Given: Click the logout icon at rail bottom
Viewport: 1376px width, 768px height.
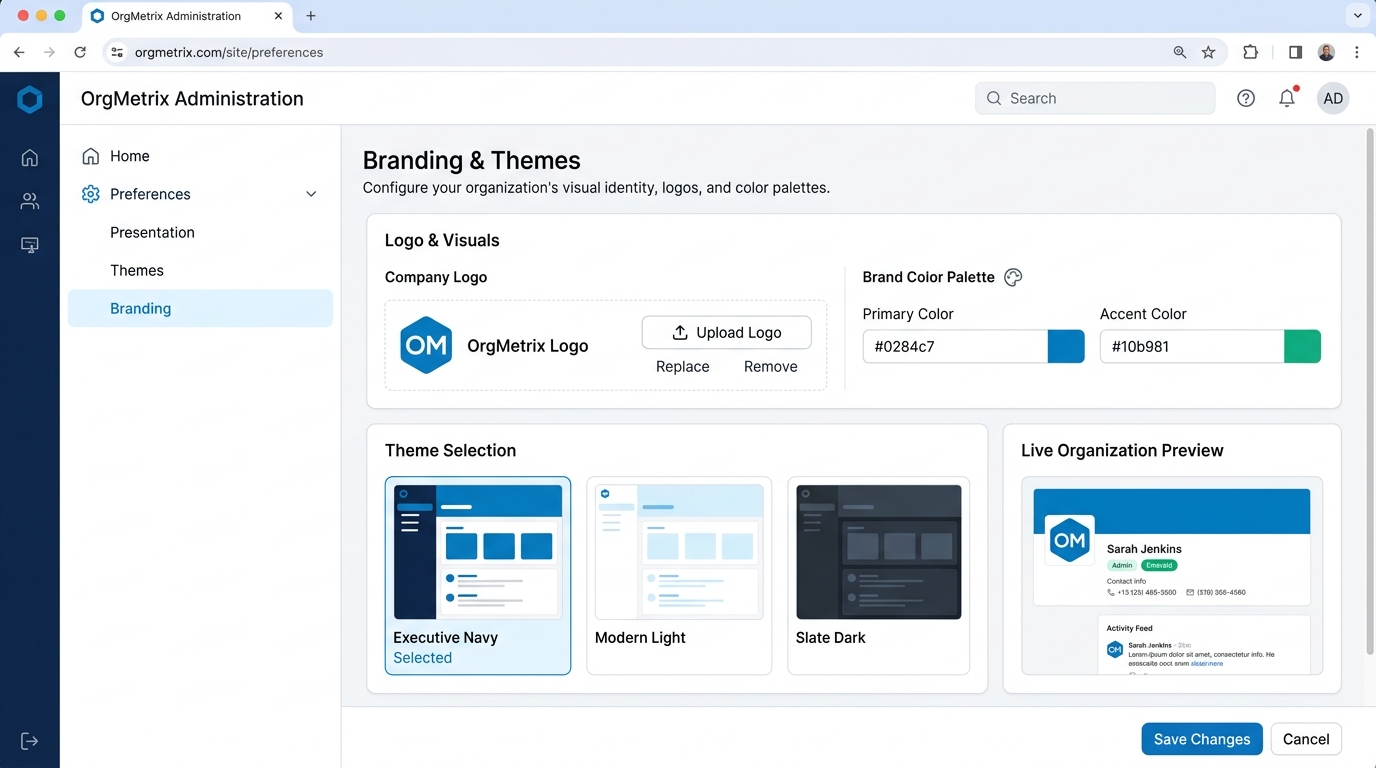Looking at the screenshot, I should click(30, 741).
